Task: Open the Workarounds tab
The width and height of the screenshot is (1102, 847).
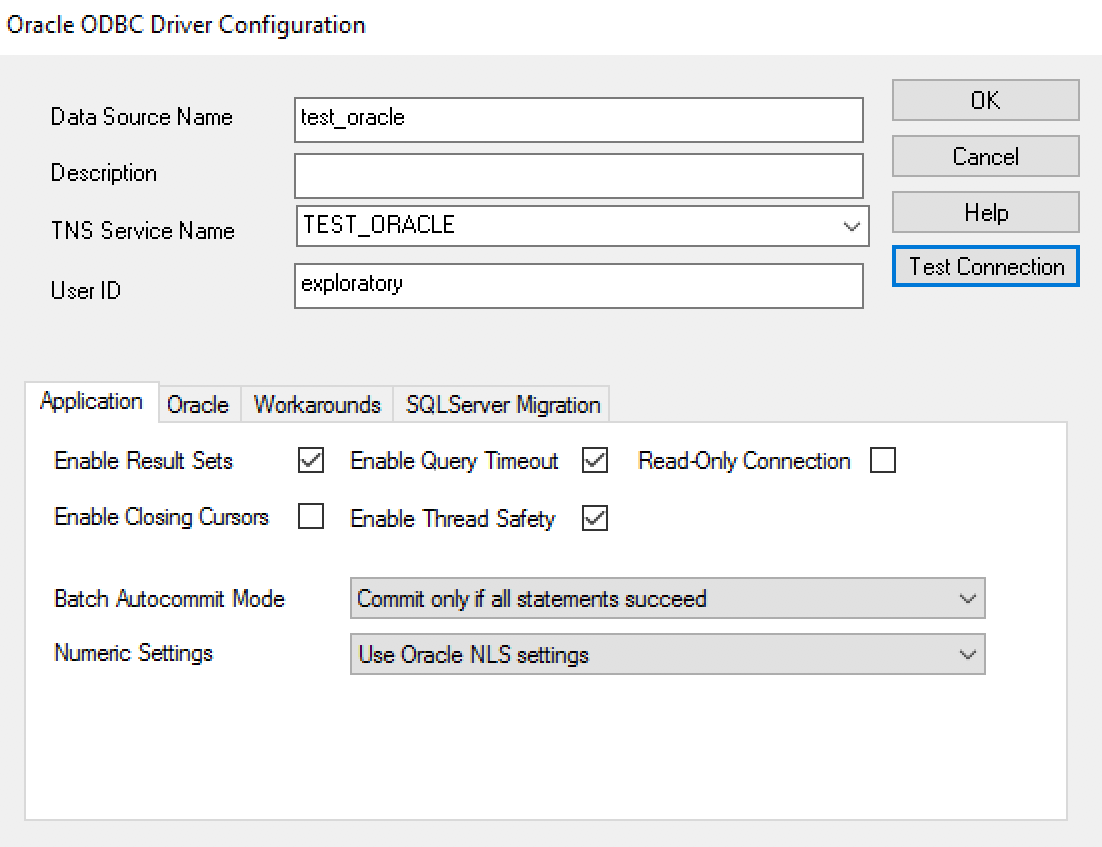Action: pyautogui.click(x=317, y=405)
